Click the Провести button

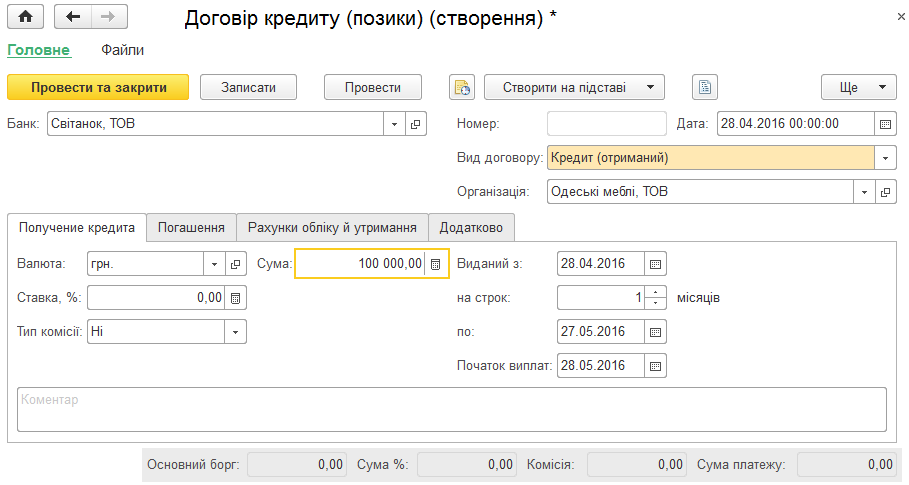373,87
